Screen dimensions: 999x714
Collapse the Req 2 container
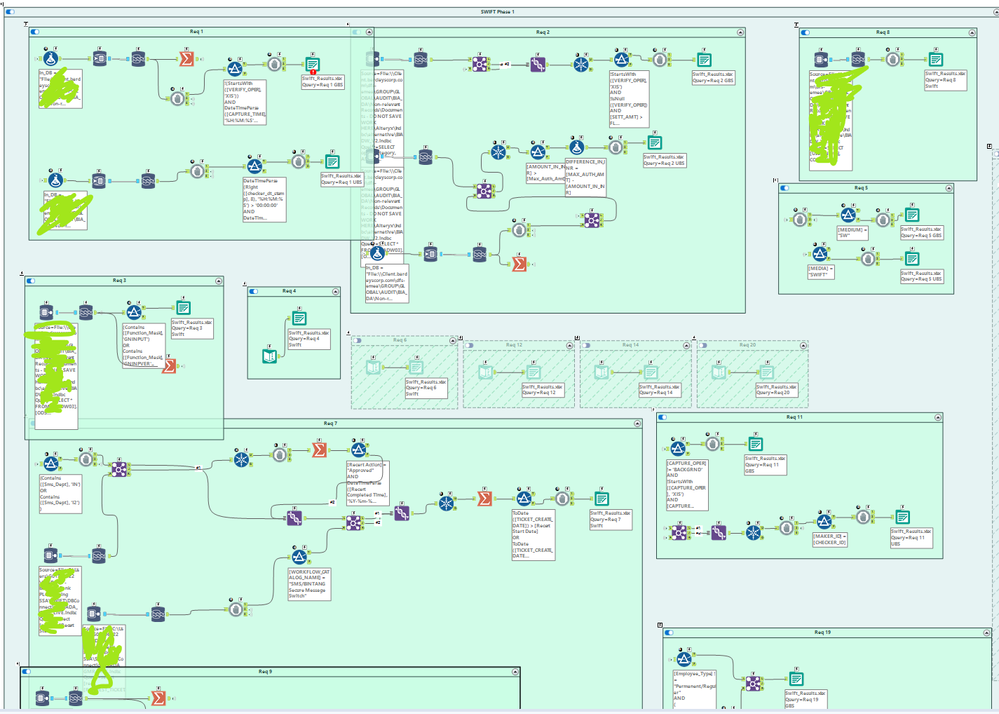coord(740,31)
